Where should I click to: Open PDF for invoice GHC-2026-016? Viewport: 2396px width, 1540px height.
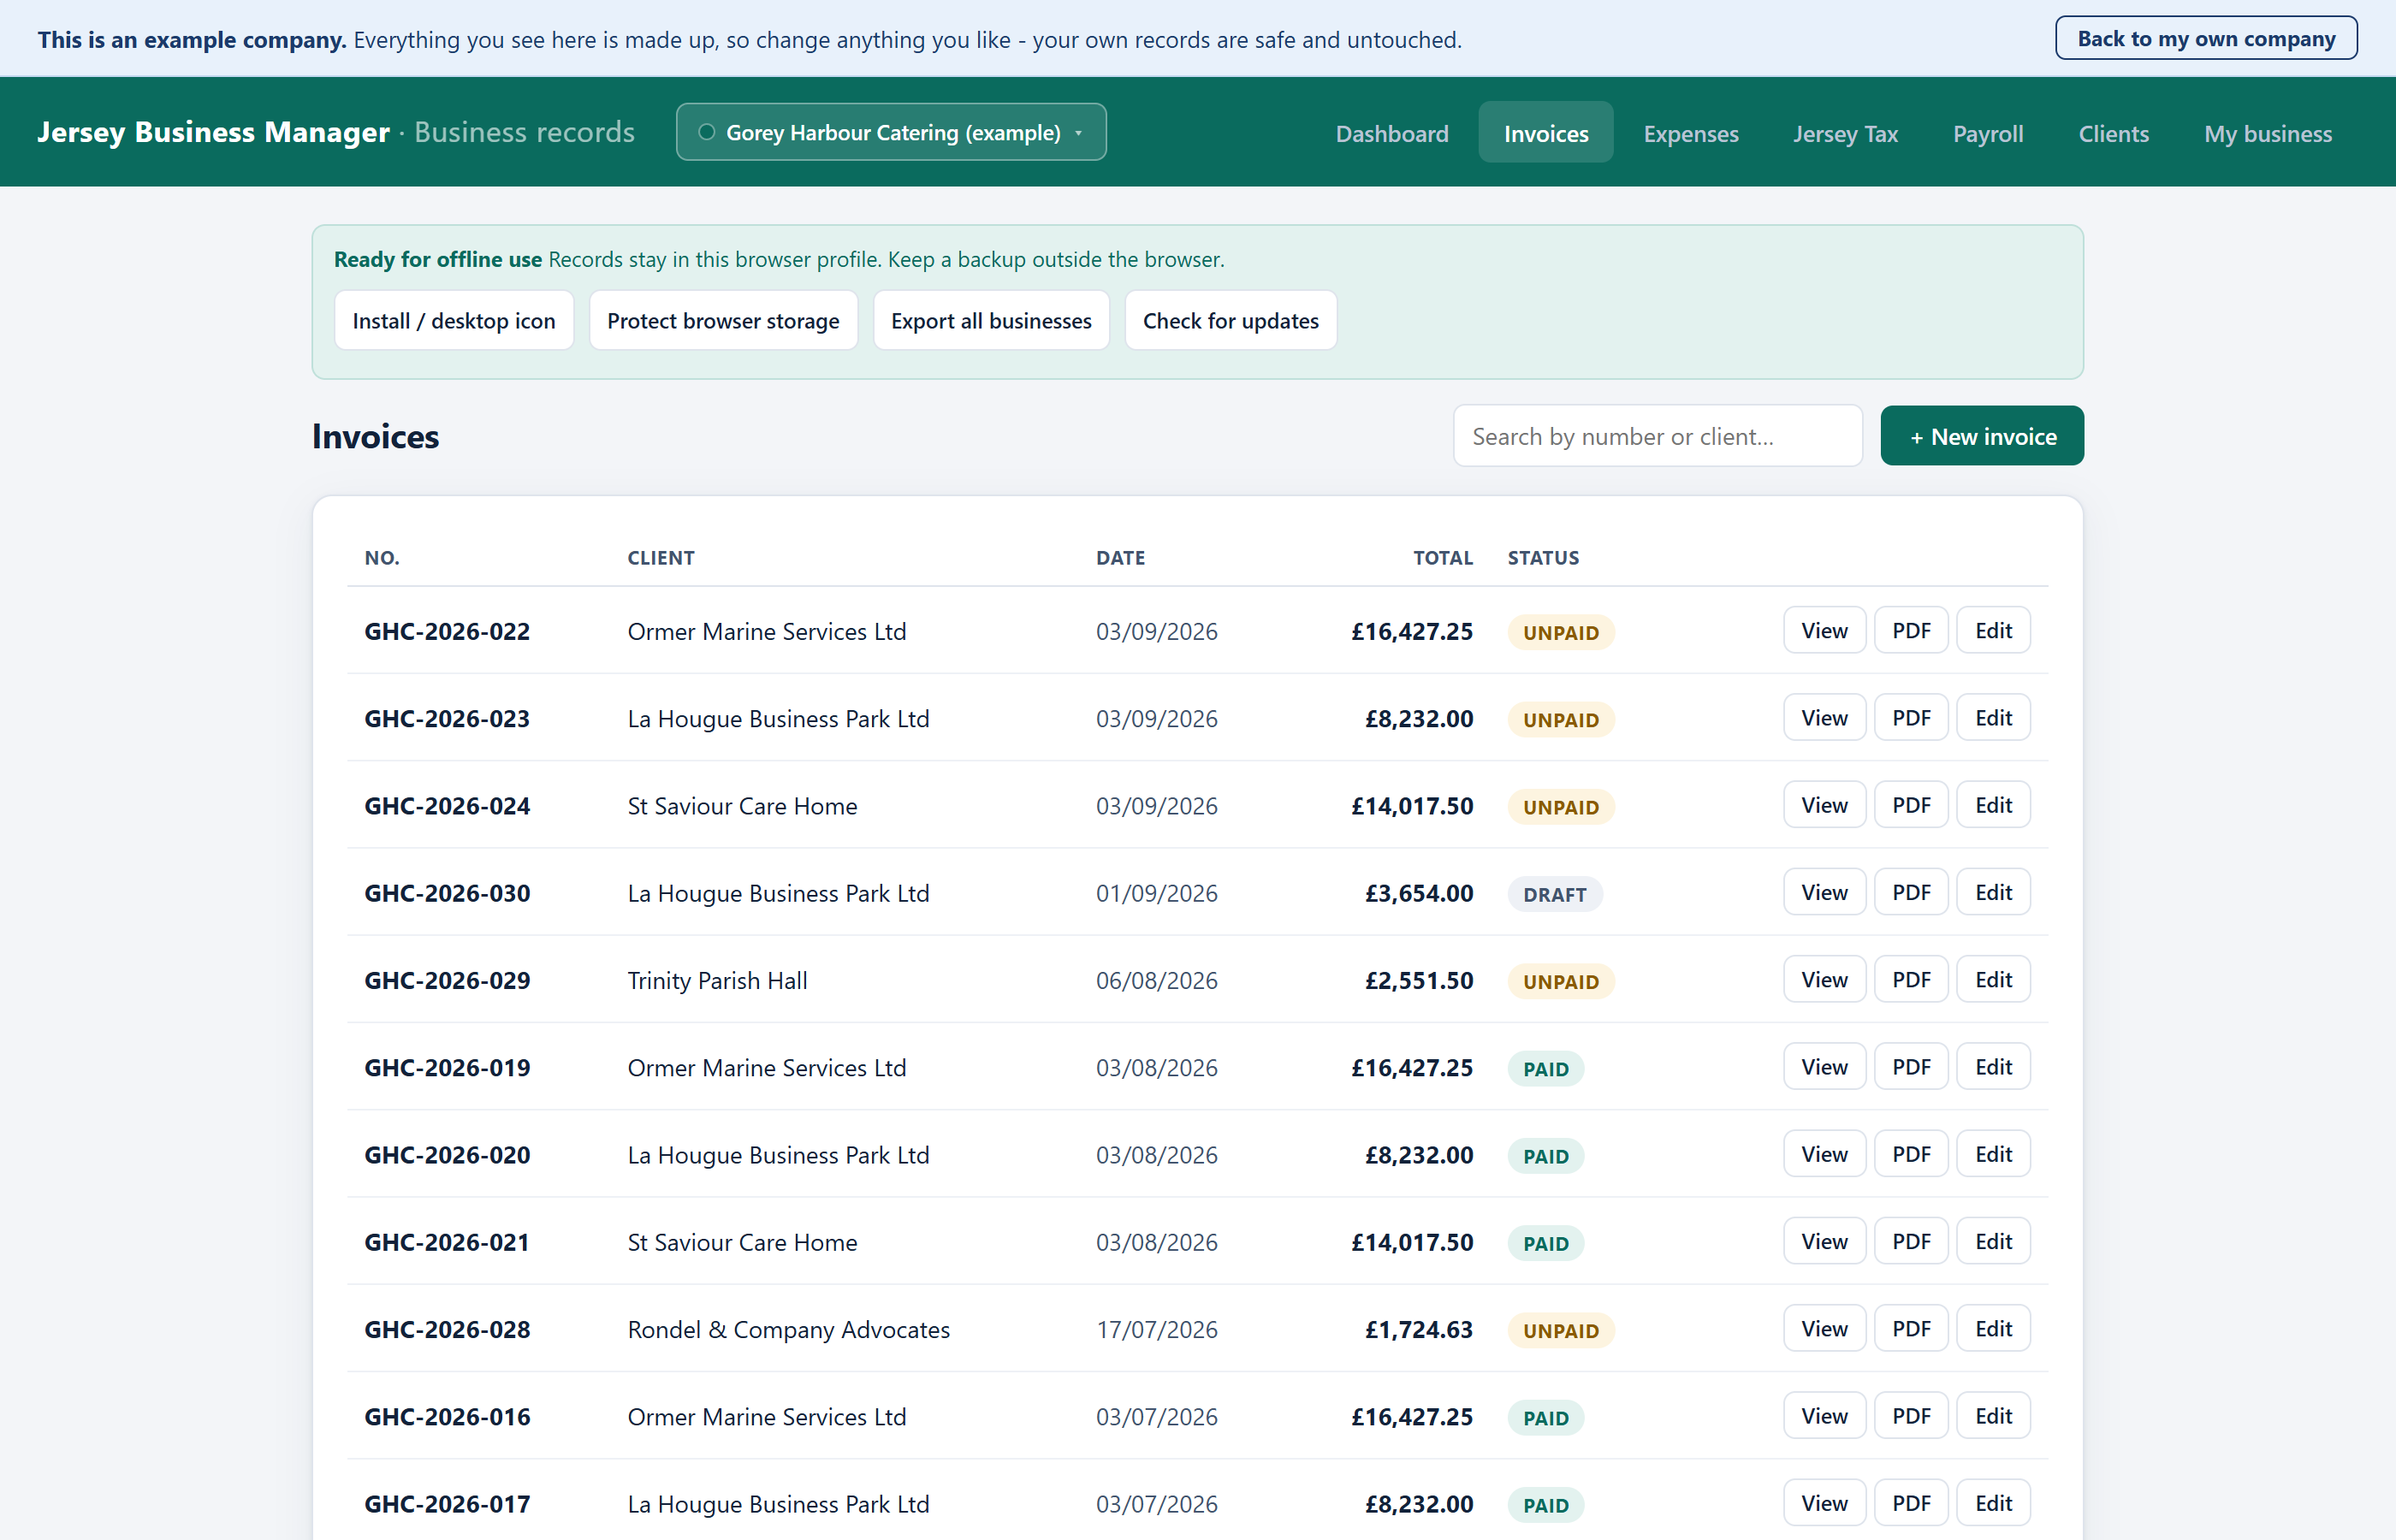click(x=1910, y=1415)
